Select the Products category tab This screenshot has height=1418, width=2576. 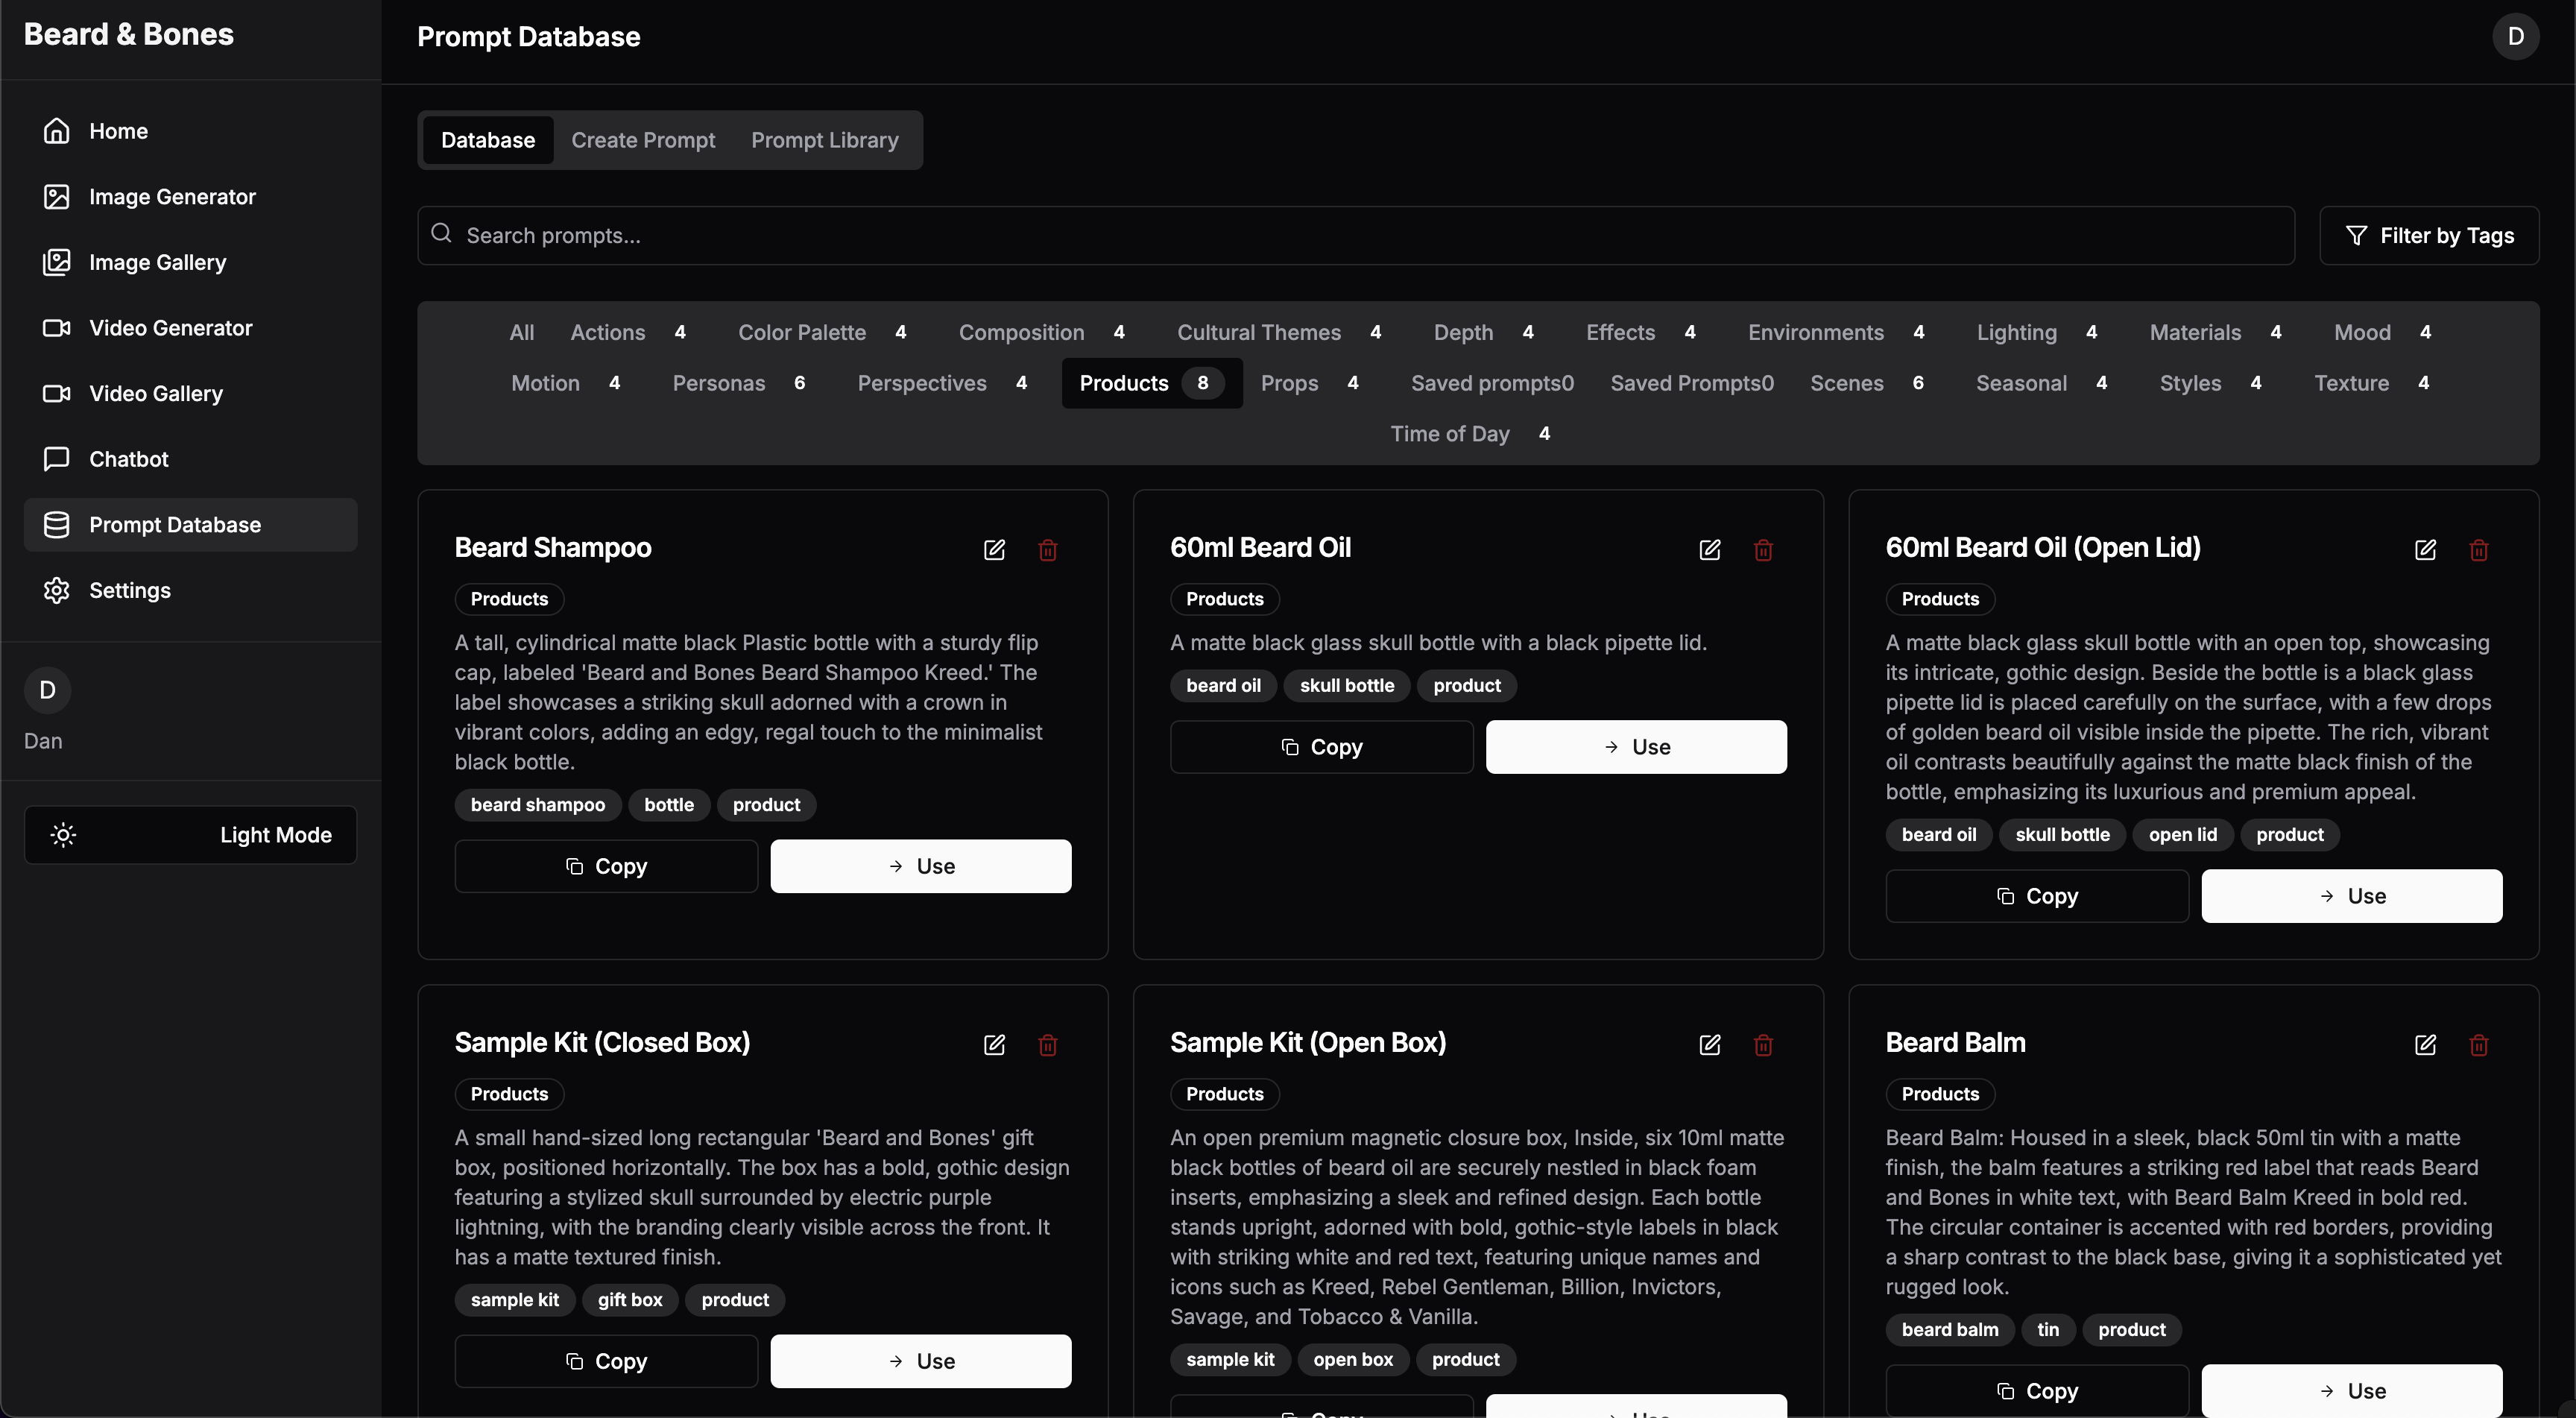click(x=1152, y=383)
